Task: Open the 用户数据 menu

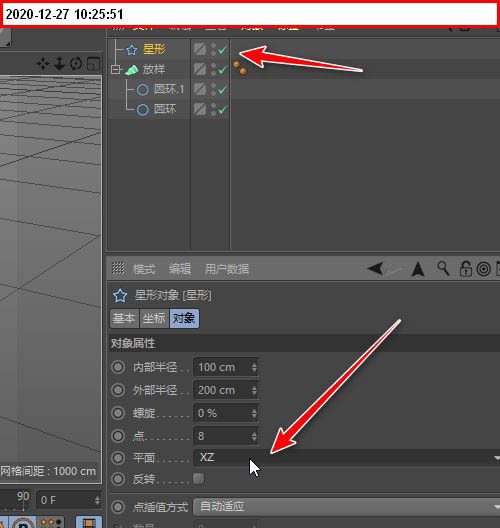Action: pos(227,269)
